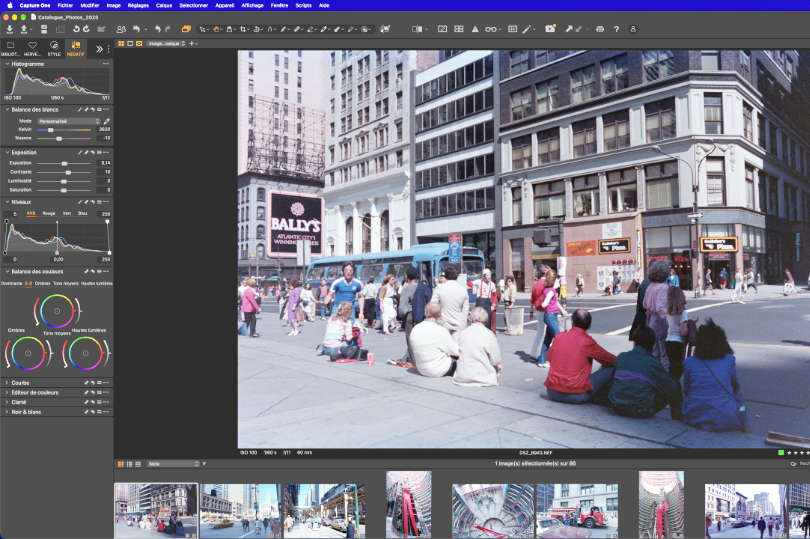The width and height of the screenshot is (810, 539).
Task: Click the Exposition value field
Action: tap(105, 163)
